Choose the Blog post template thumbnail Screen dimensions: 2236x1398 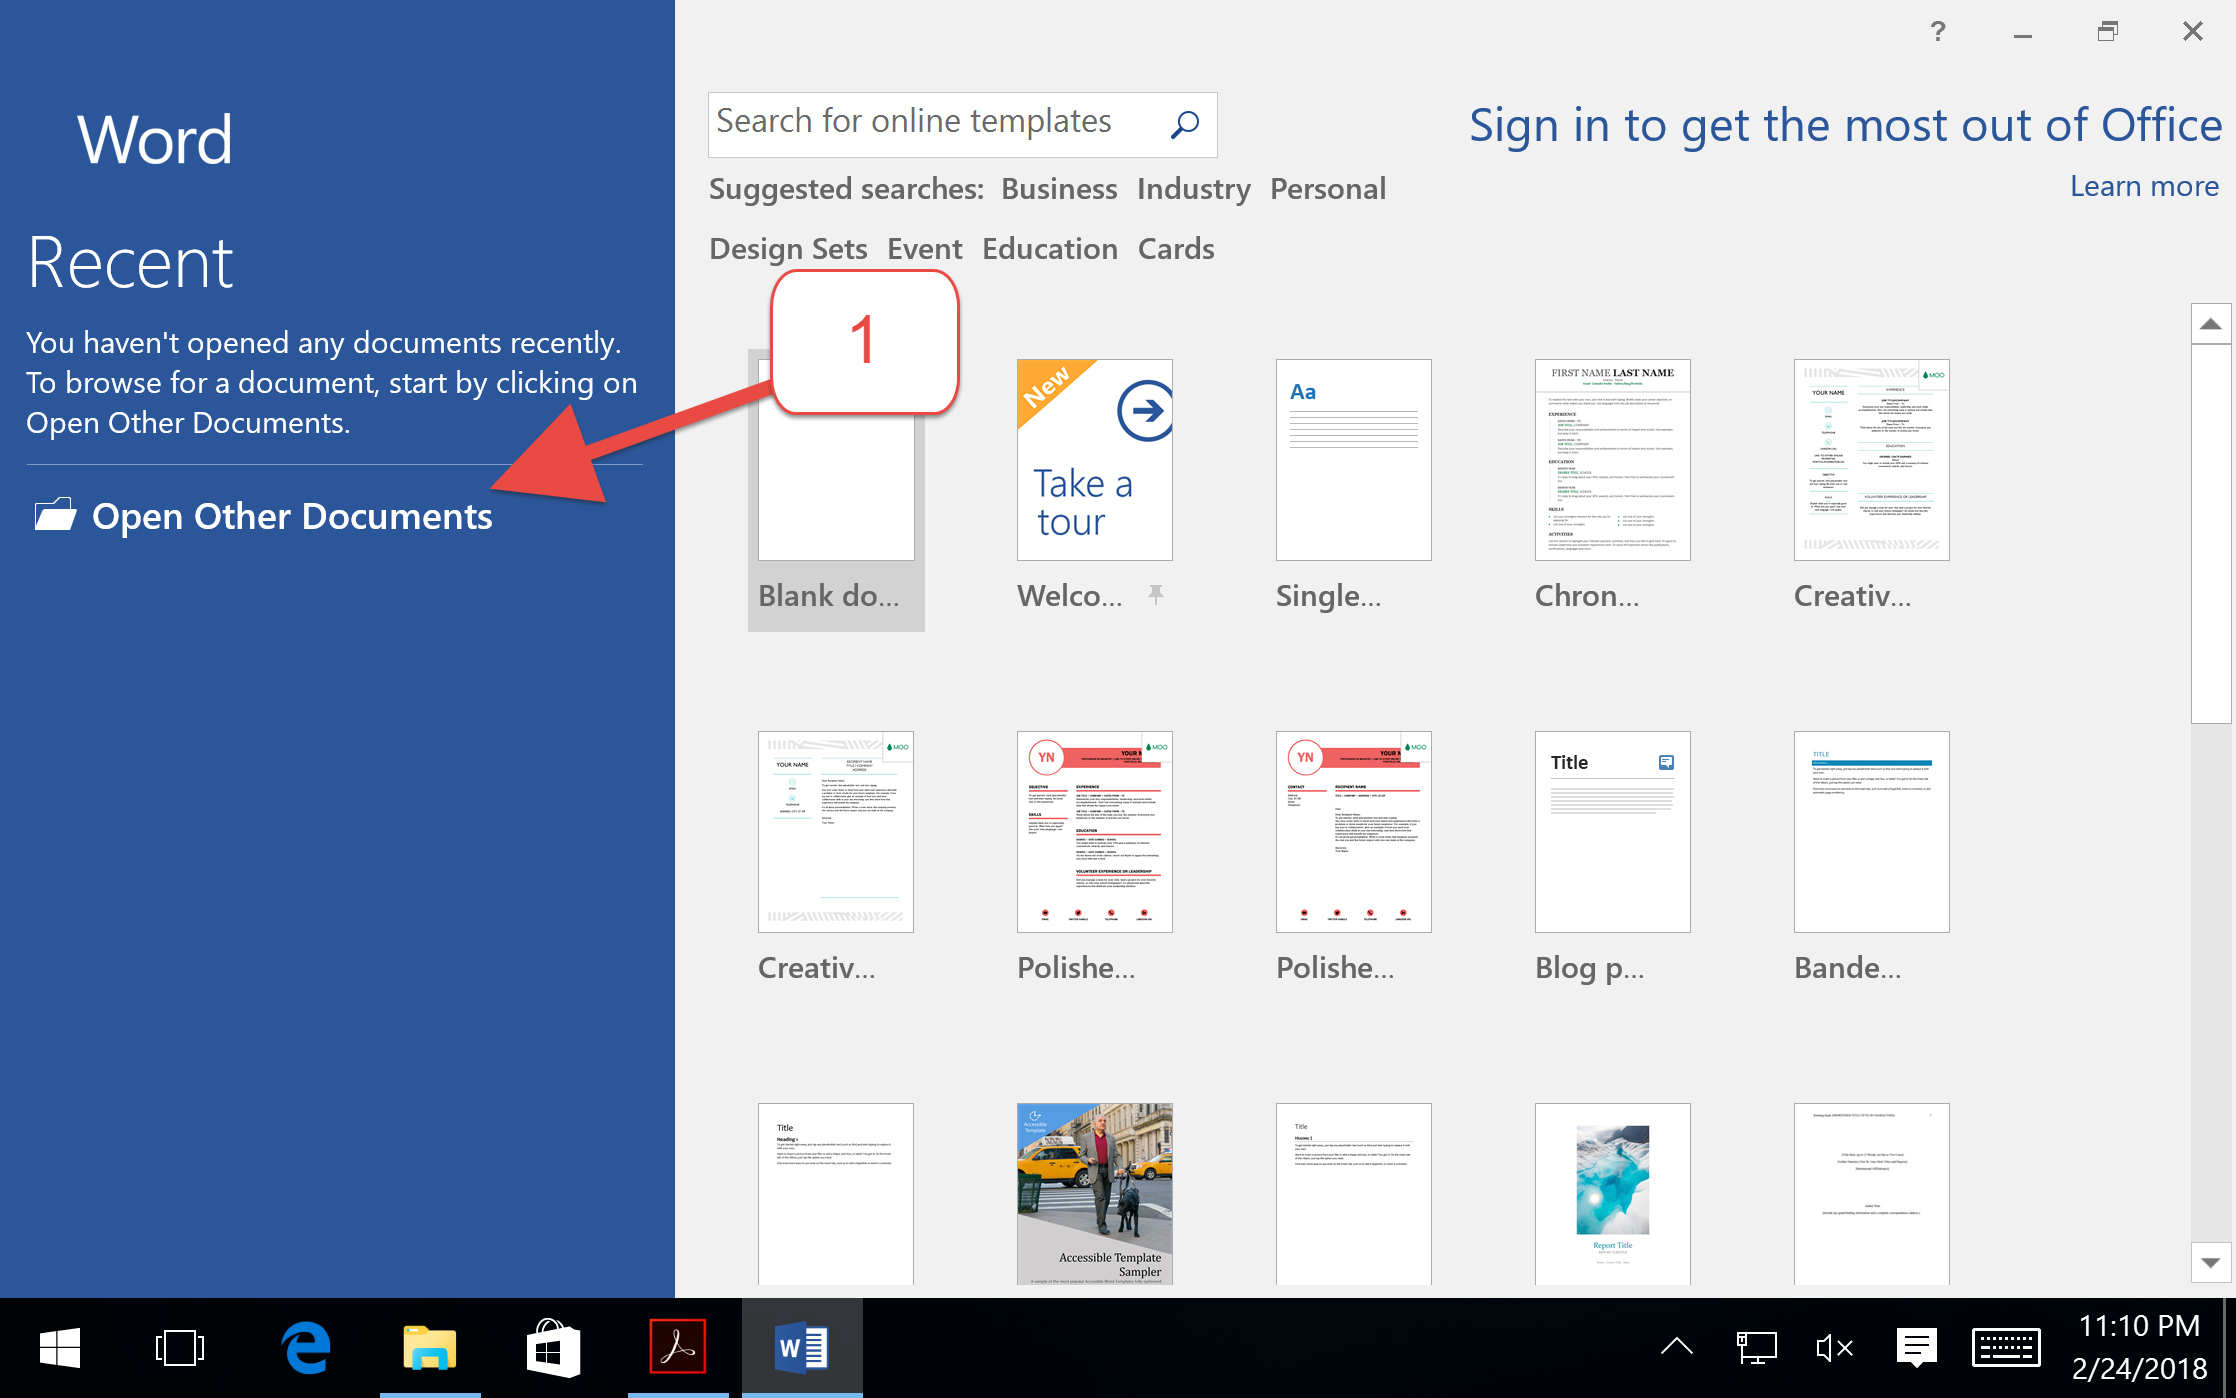pyautogui.click(x=1613, y=832)
